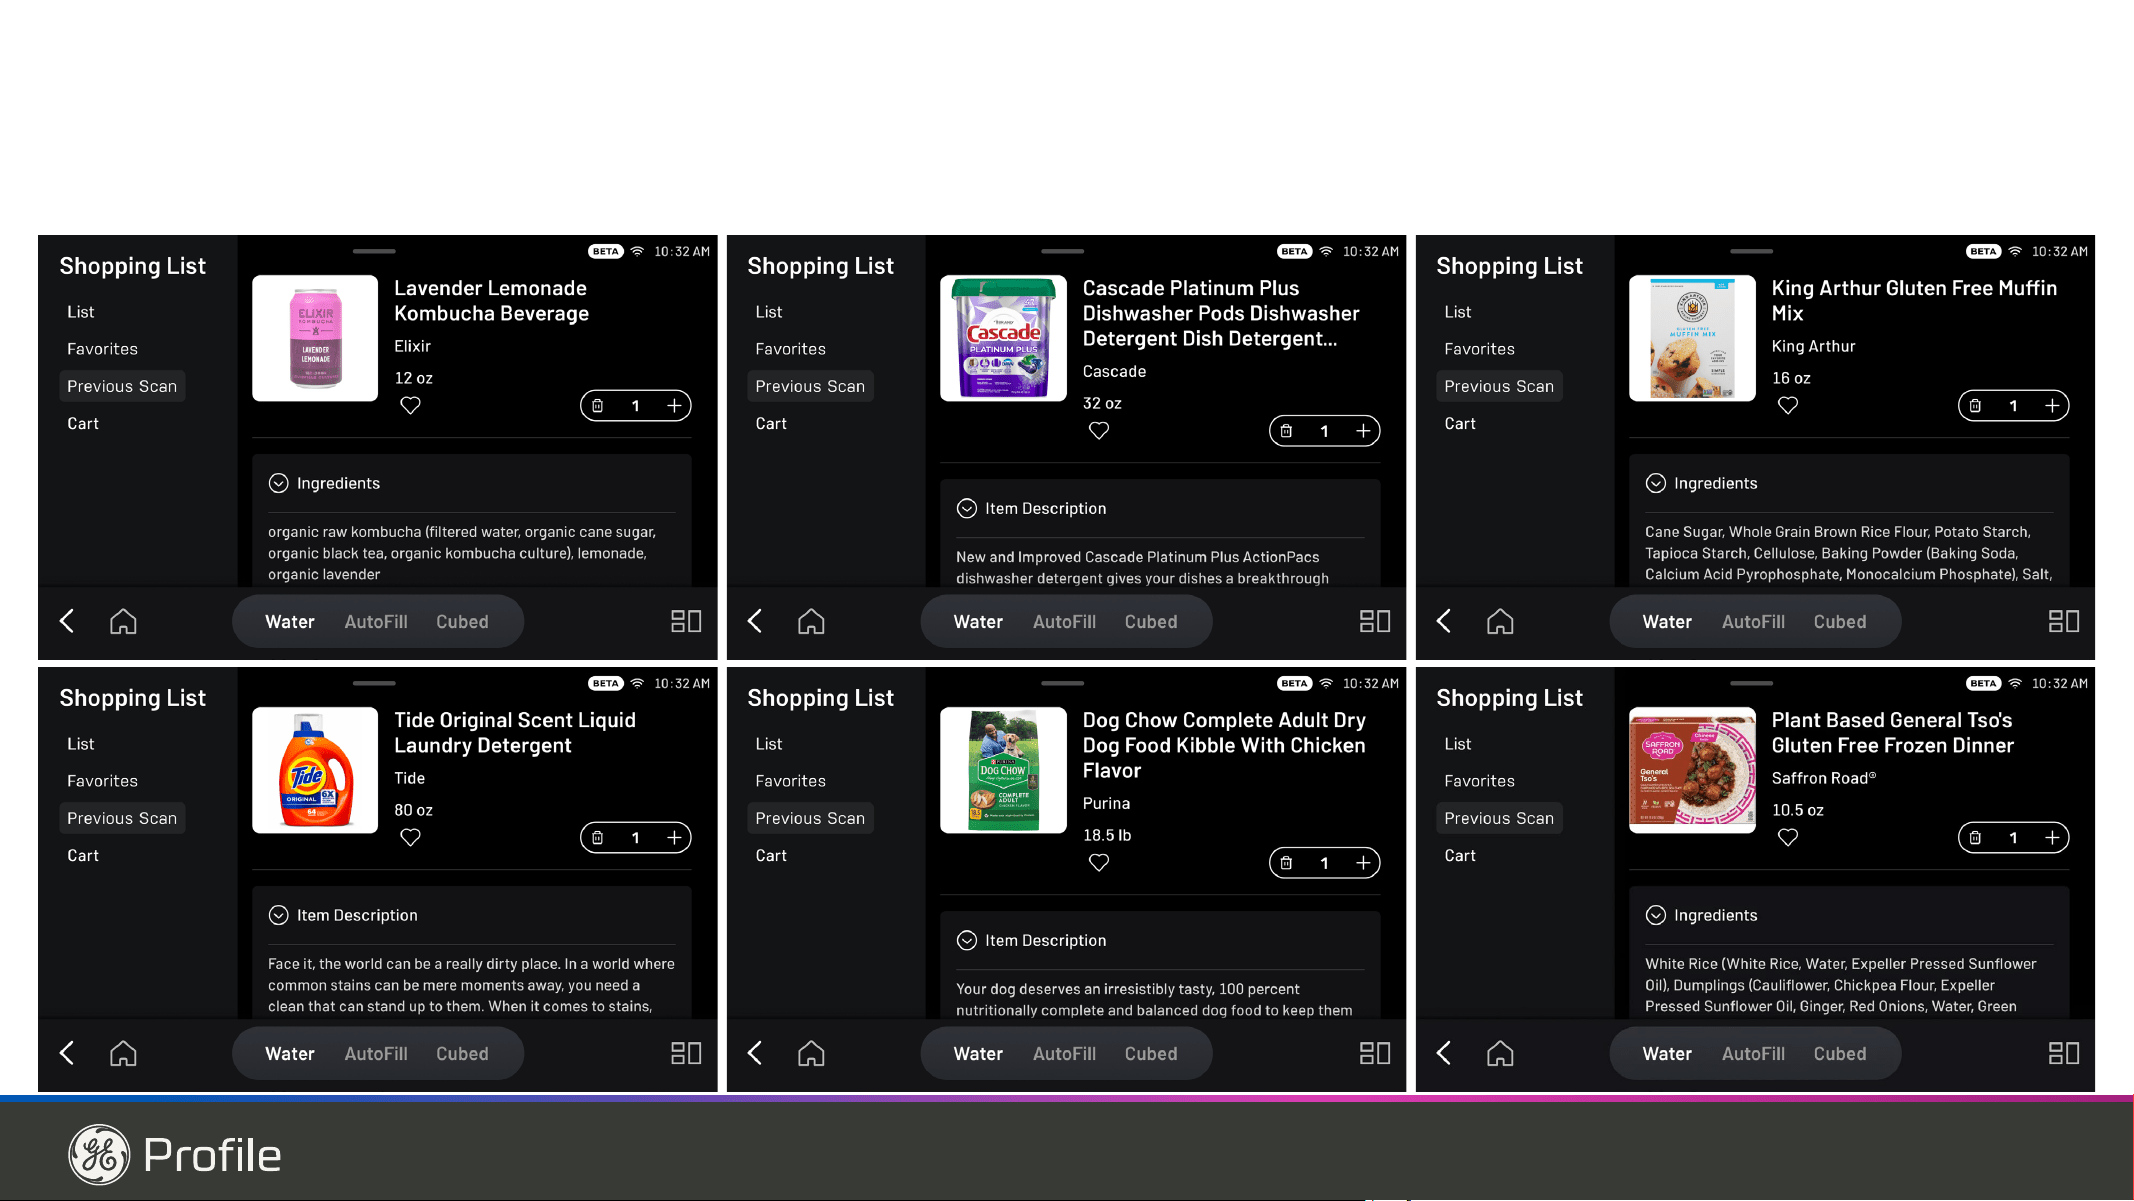Choose AutoFill on the Tide screen
Screen dimensions: 2134x1201
click(x=376, y=1053)
